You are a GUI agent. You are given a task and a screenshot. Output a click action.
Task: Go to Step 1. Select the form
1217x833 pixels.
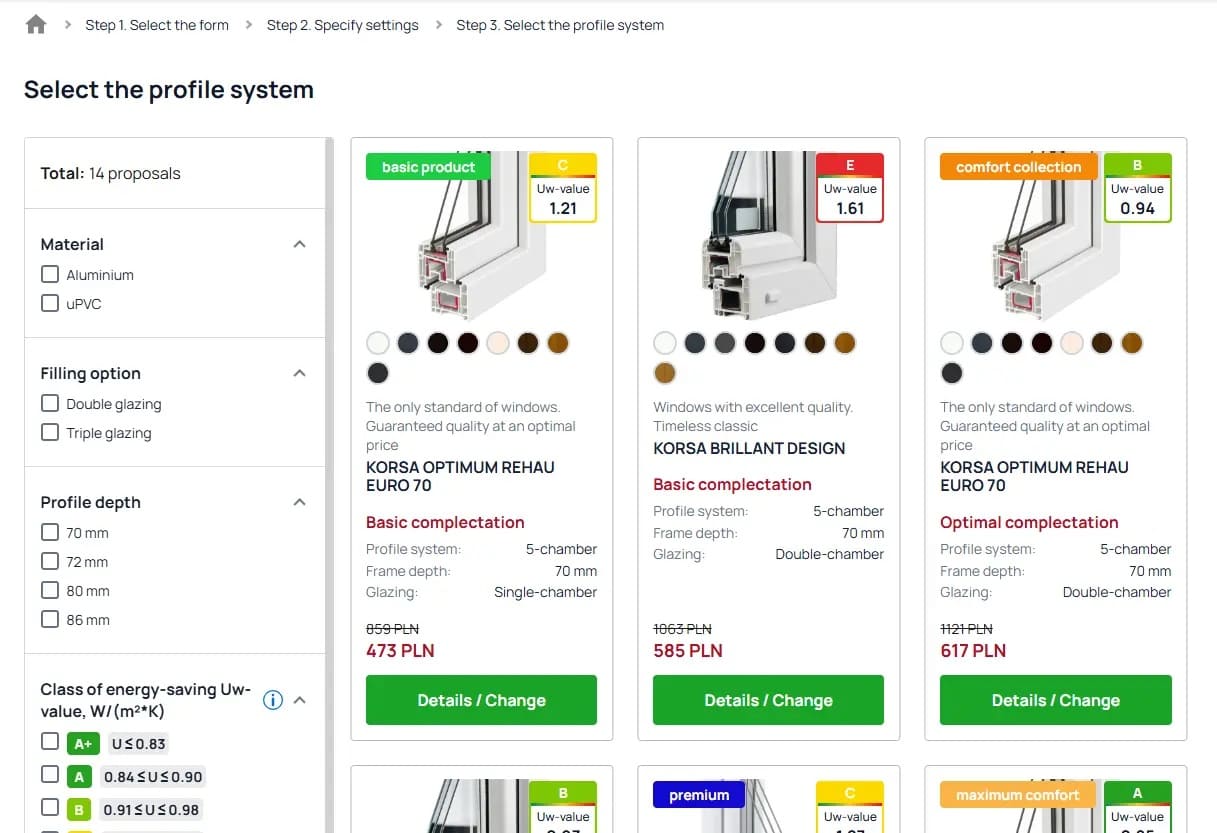[x=157, y=25]
